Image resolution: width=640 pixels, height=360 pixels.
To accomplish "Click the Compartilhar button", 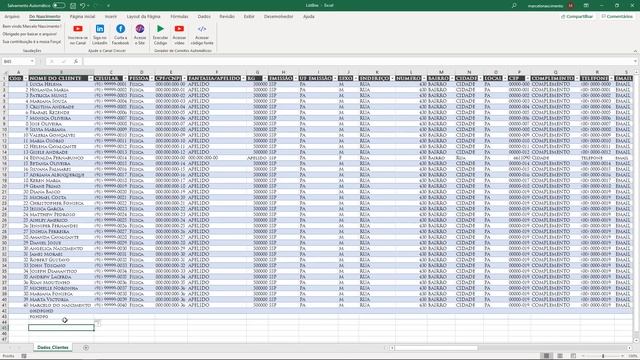I will (x=577, y=16).
